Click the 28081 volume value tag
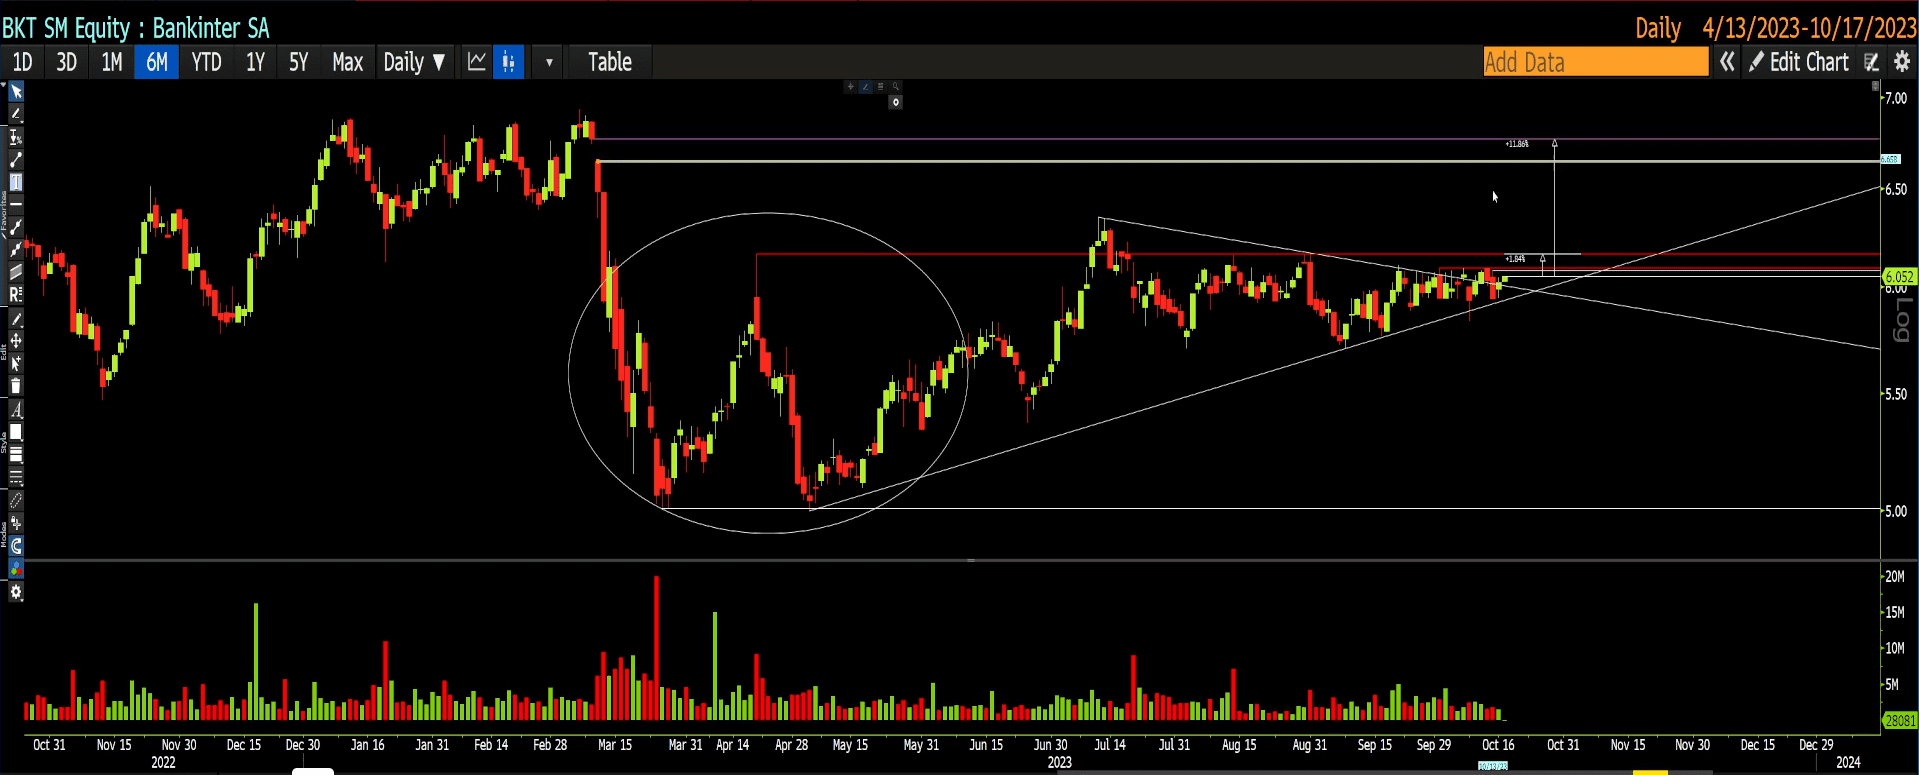Screen dimensions: 1919x775 click(1899, 720)
